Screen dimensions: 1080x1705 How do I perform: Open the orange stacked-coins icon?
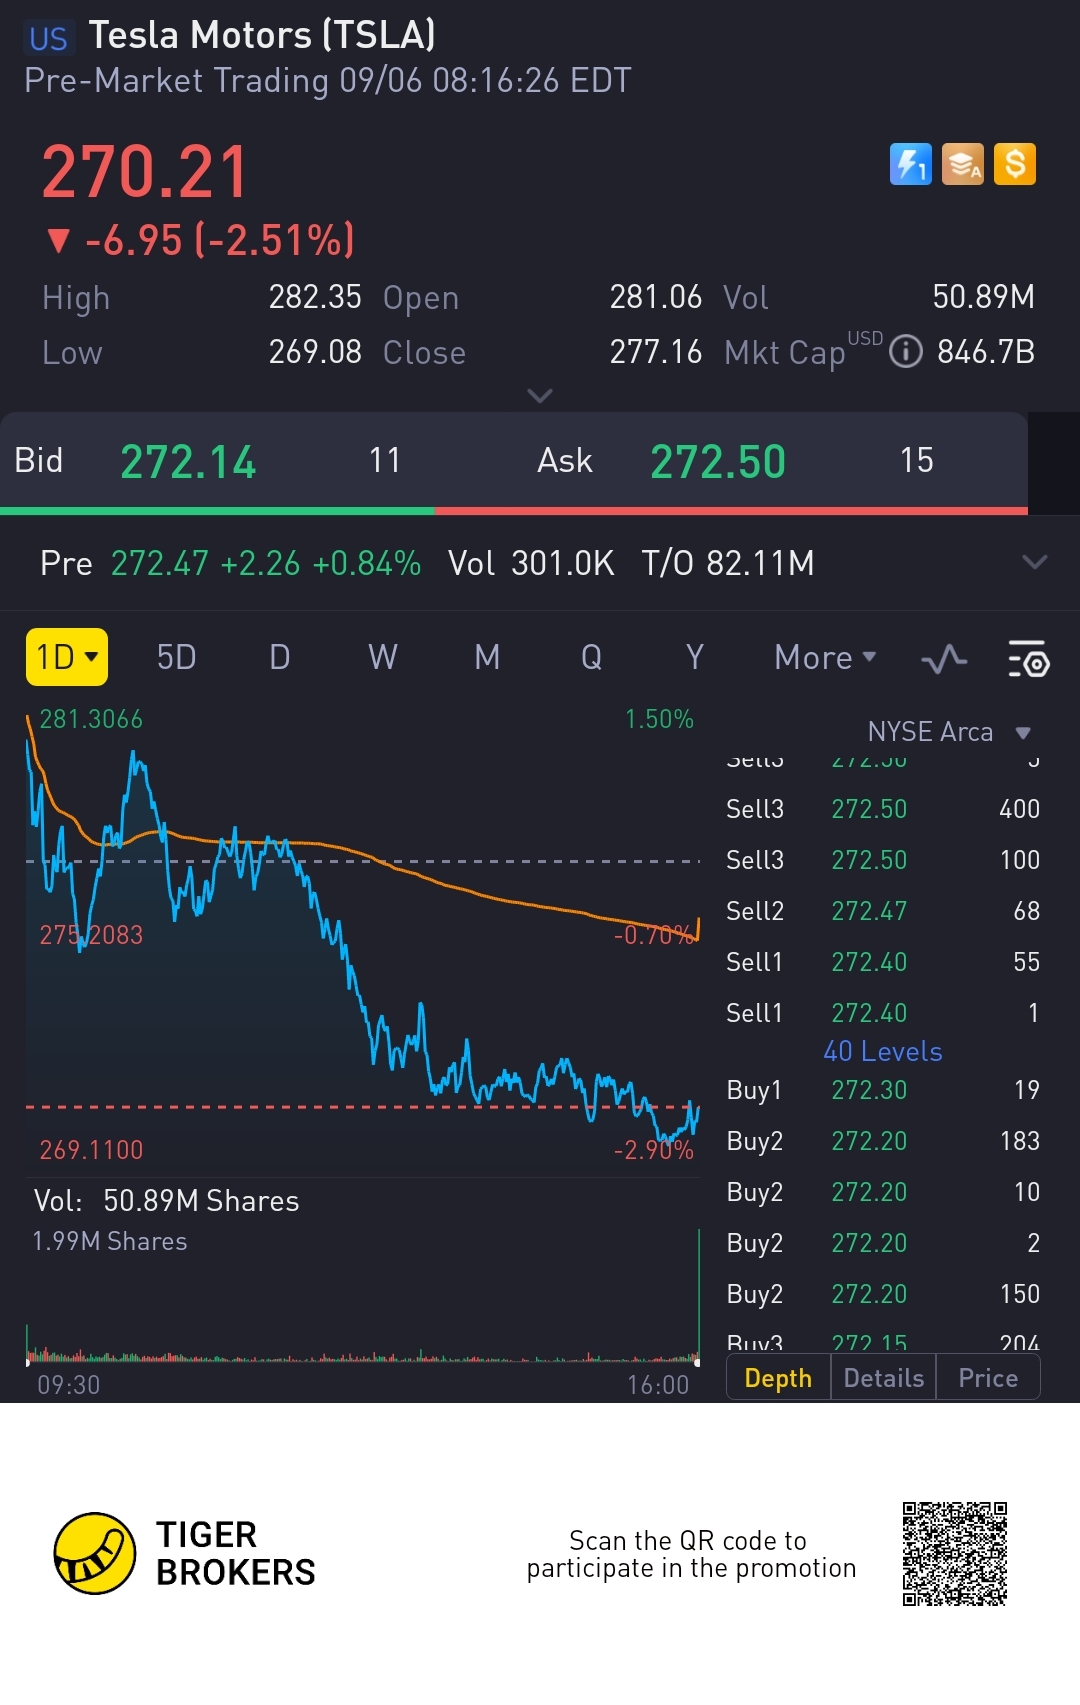(963, 164)
